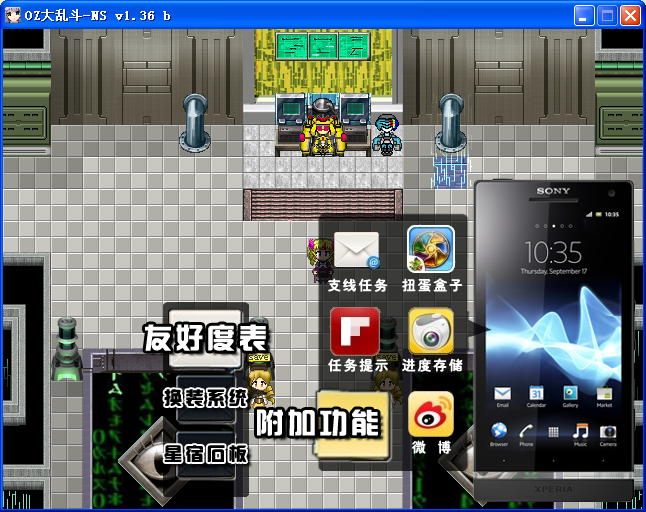Viewport: 646px width, 512px height.
Task: Click the phone status bar signal icon
Action: [589, 214]
